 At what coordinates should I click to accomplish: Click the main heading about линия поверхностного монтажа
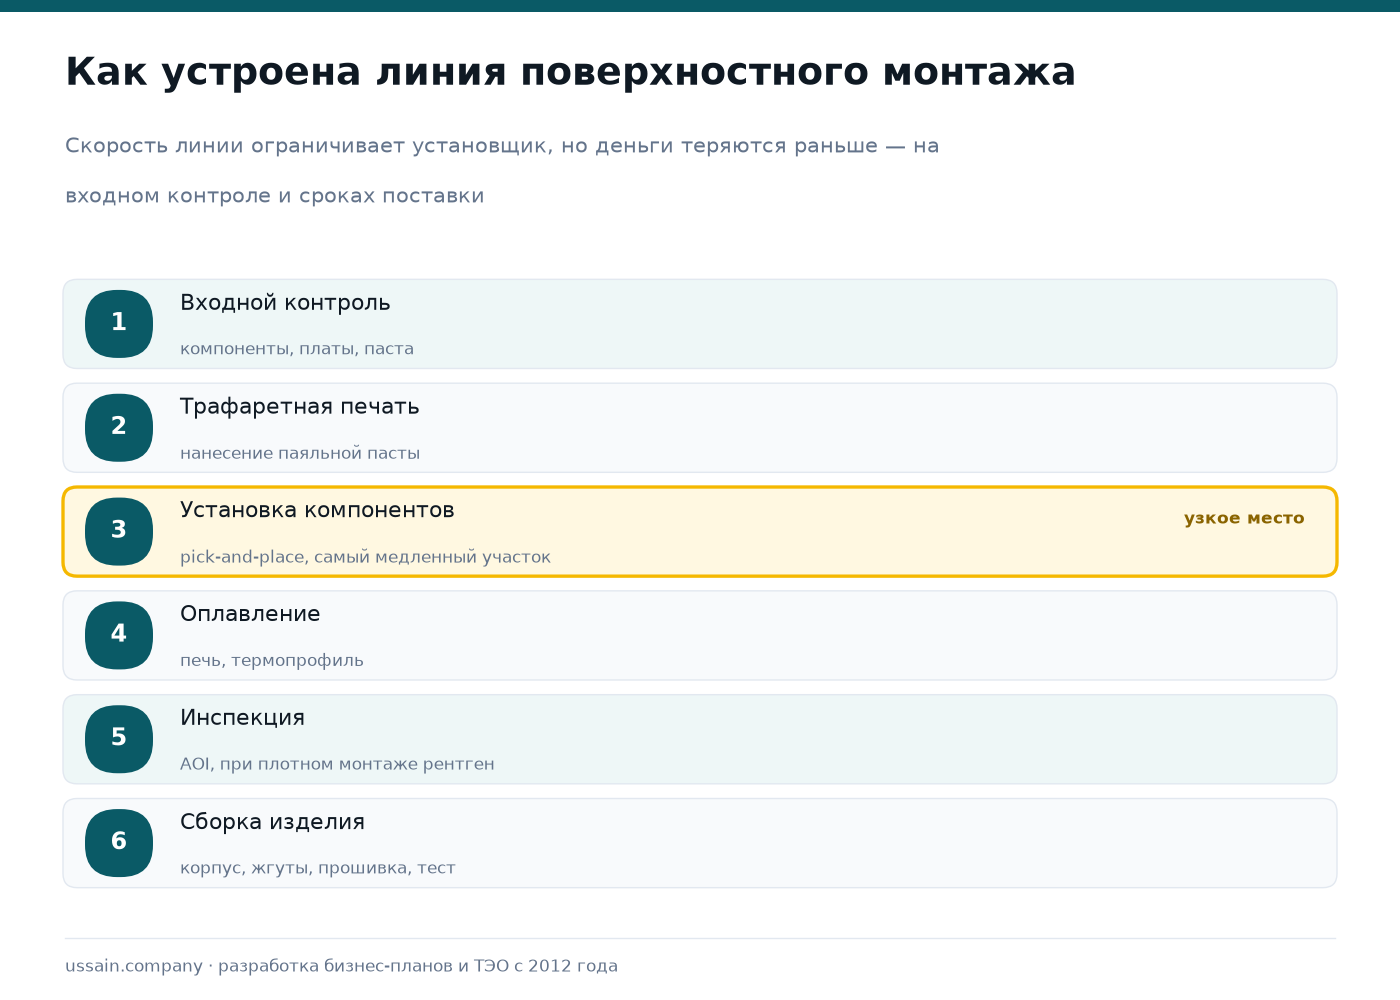click(x=570, y=72)
